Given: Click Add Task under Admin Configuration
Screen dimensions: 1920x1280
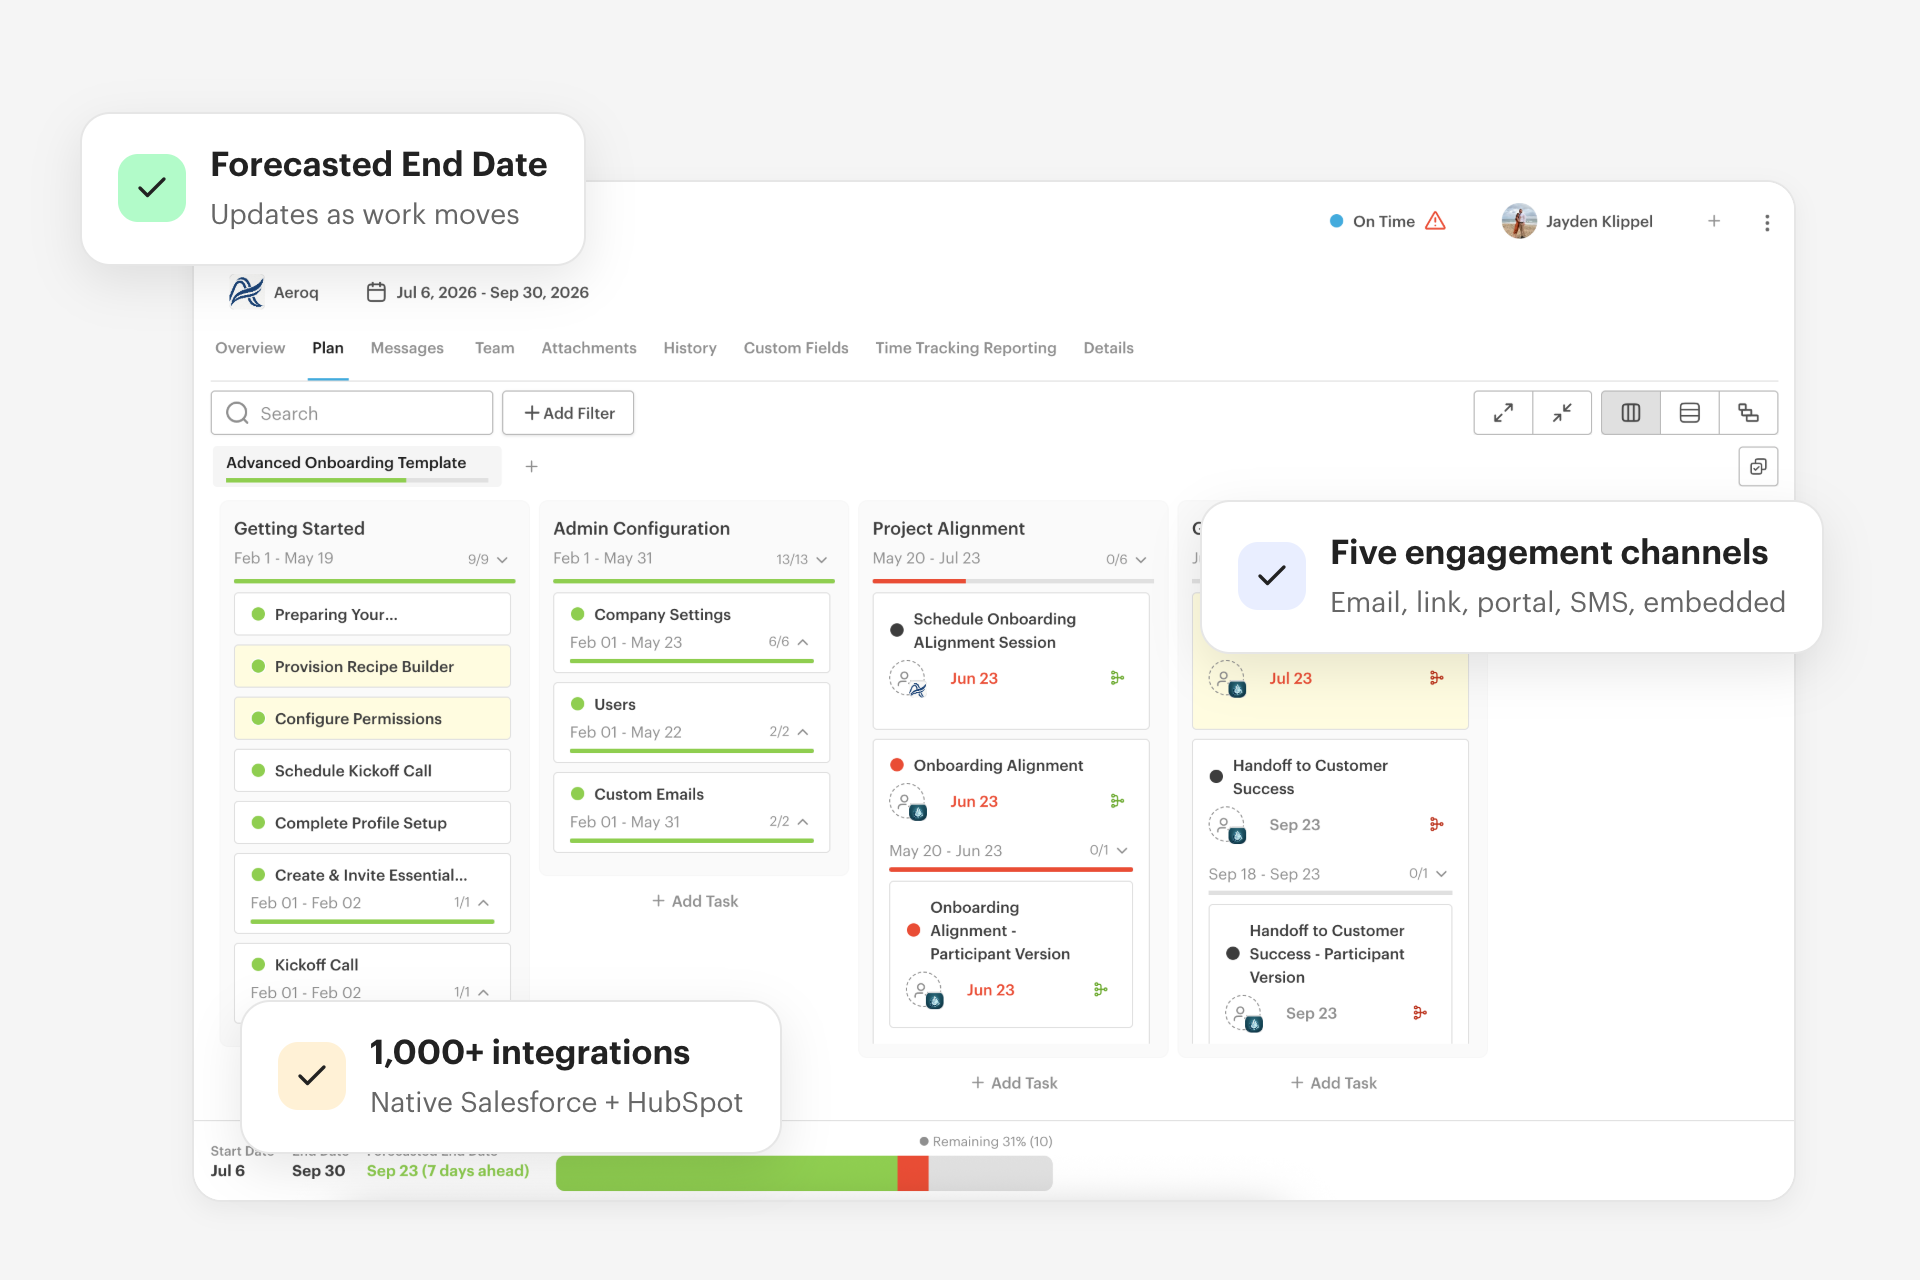Looking at the screenshot, I should tap(695, 901).
